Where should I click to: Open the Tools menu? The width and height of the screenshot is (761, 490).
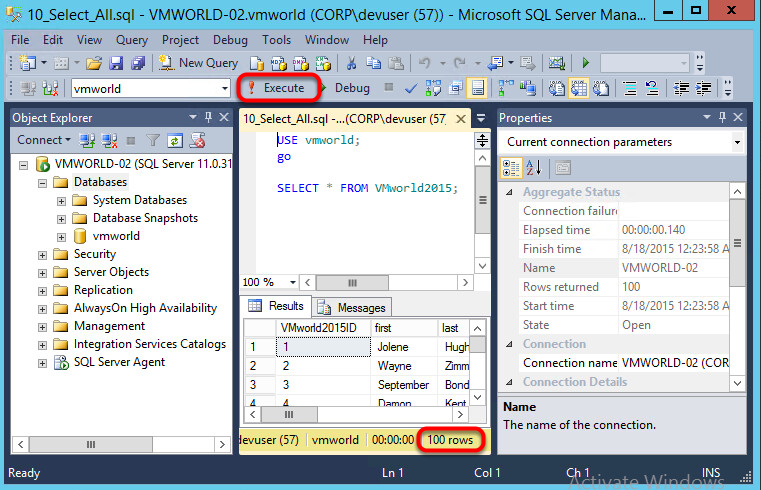tap(276, 40)
